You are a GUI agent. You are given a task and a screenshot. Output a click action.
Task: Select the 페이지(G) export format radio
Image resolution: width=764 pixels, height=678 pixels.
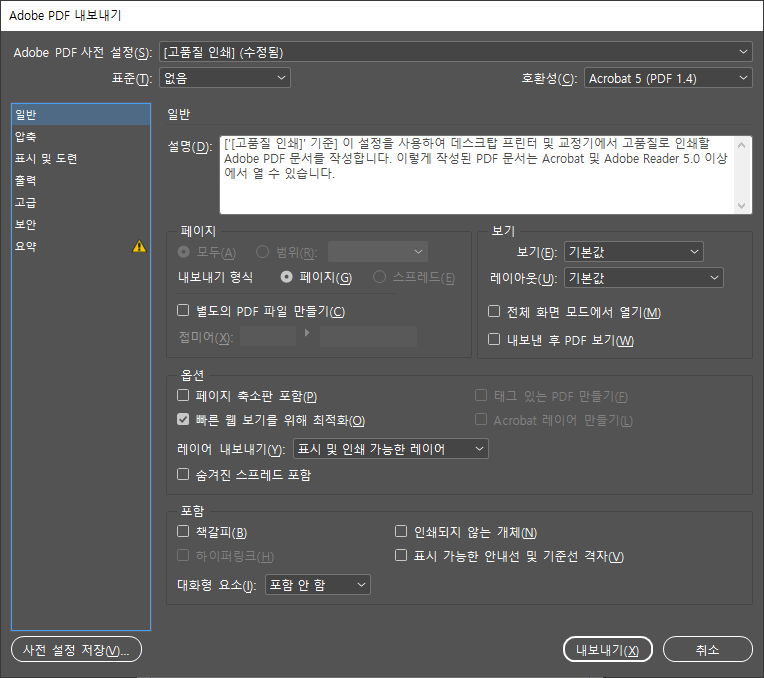(x=286, y=277)
